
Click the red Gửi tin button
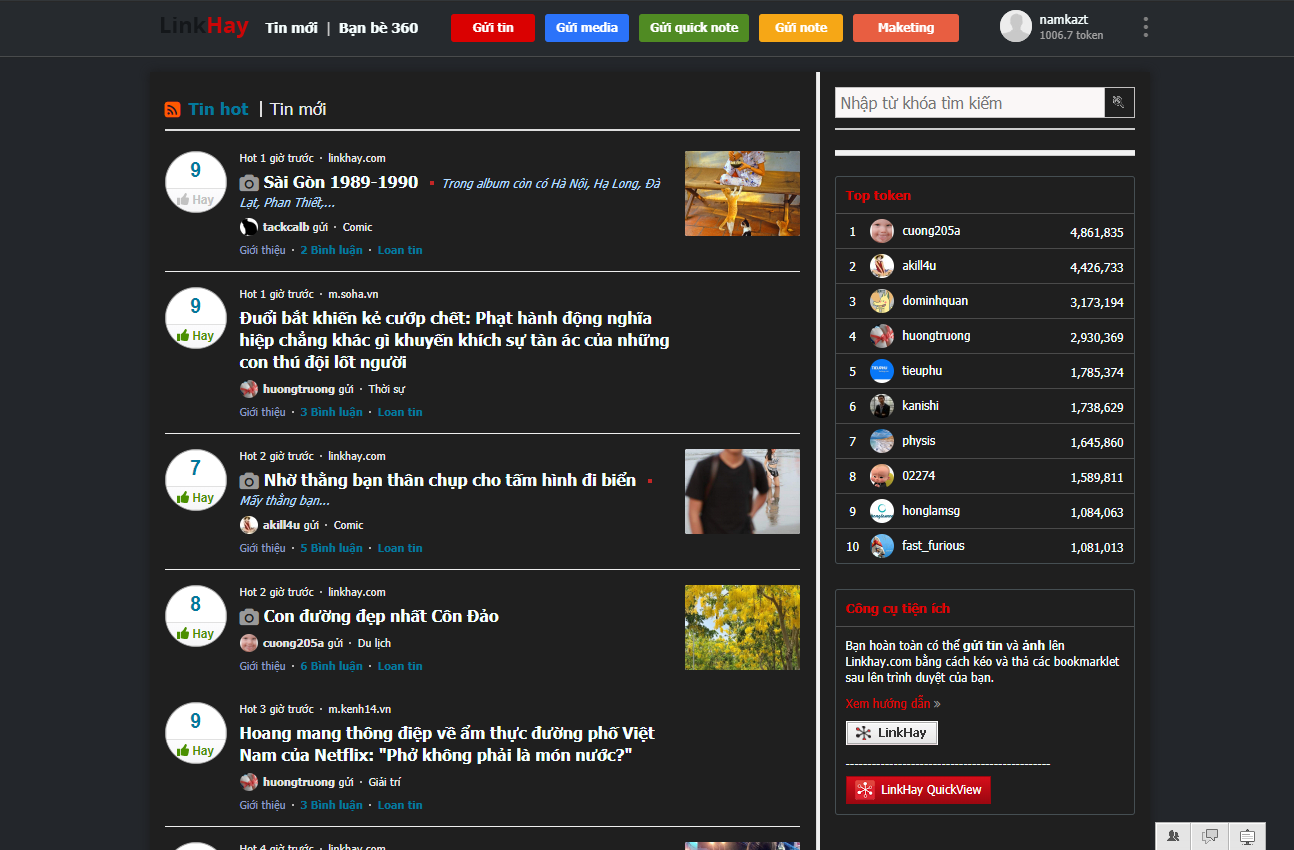click(493, 28)
